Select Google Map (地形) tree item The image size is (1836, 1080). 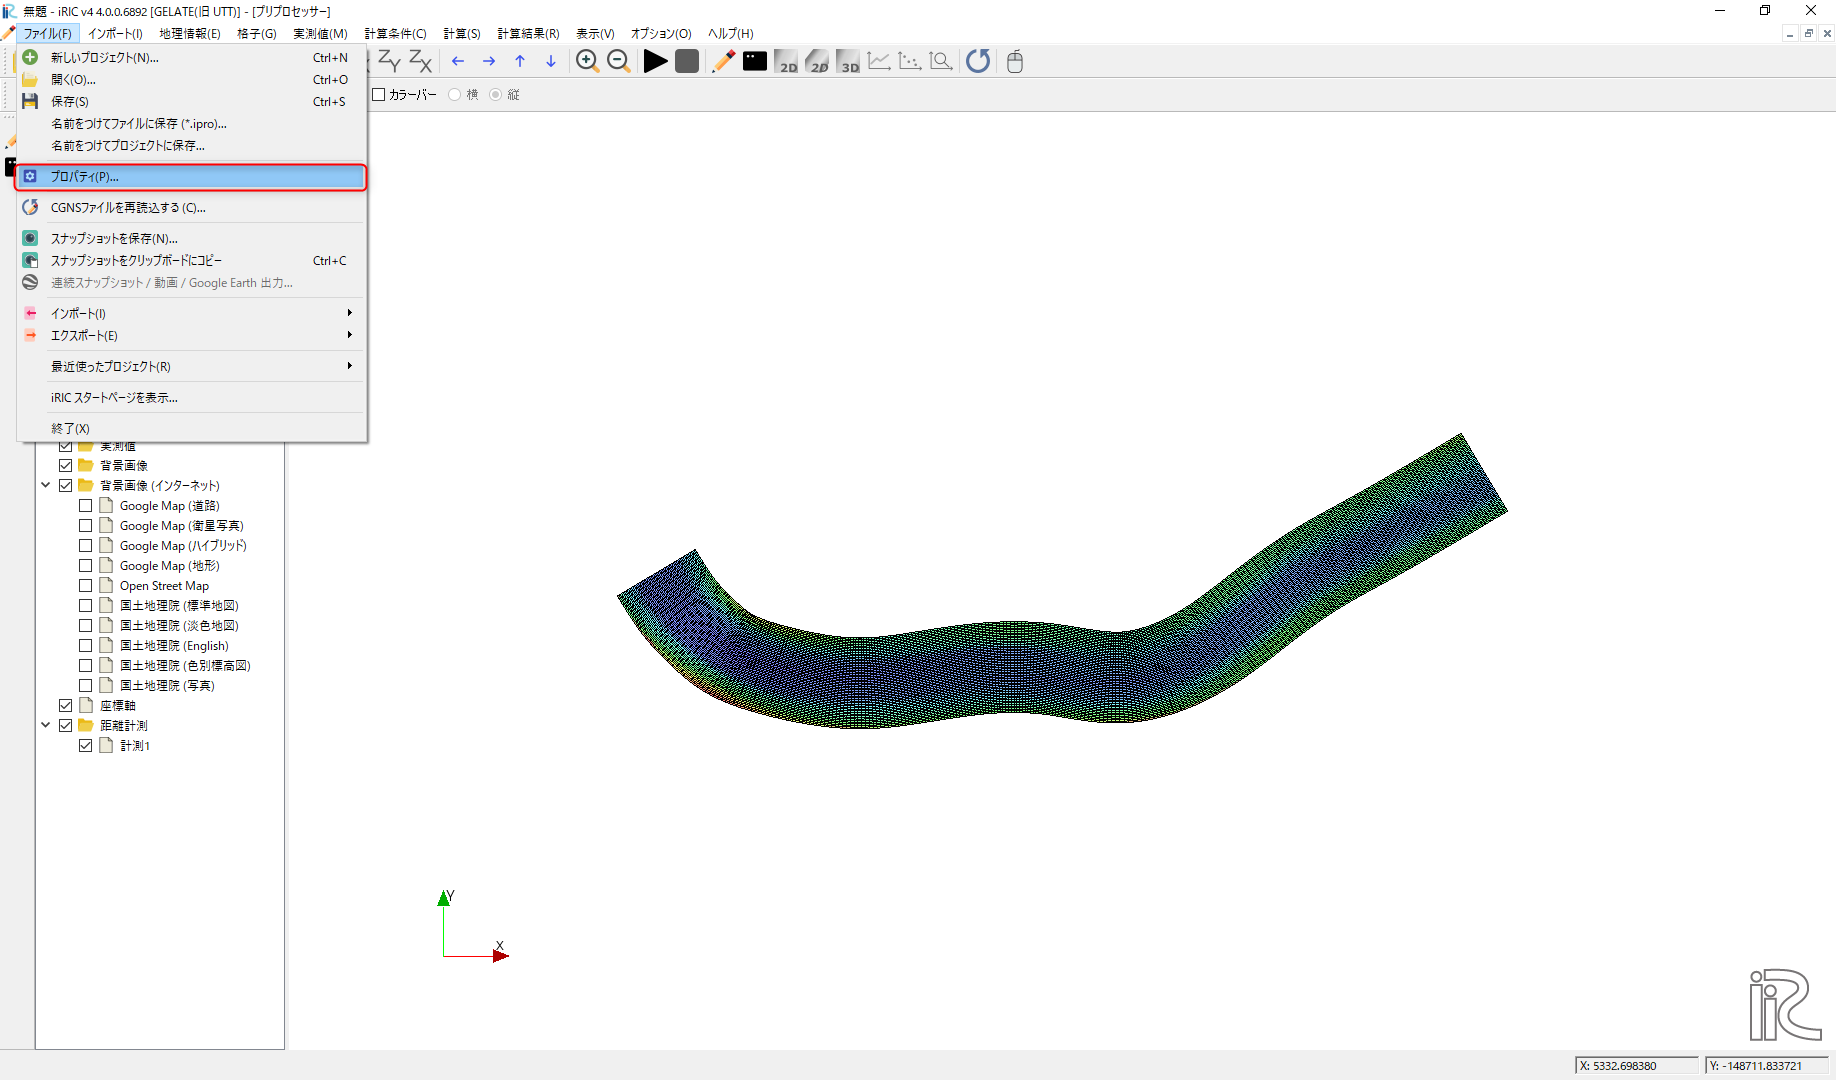point(170,565)
